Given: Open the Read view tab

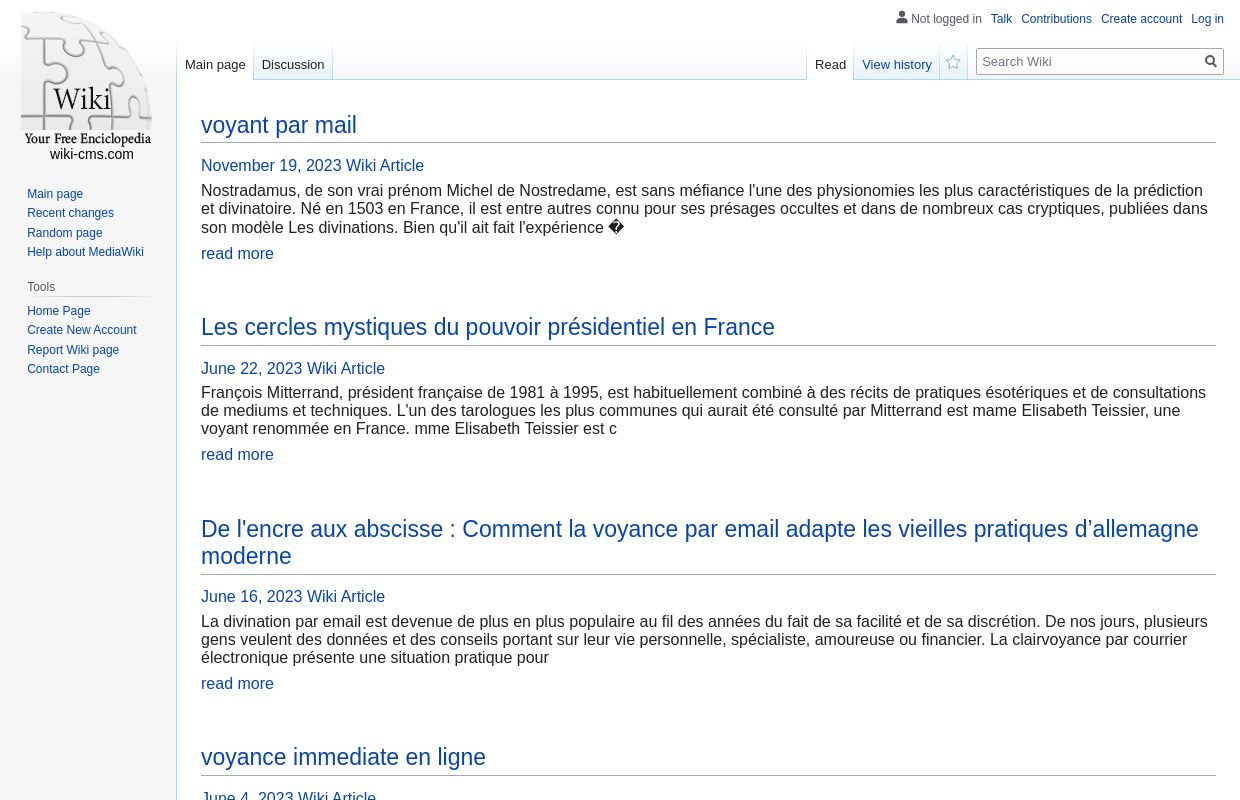Looking at the screenshot, I should [830, 64].
